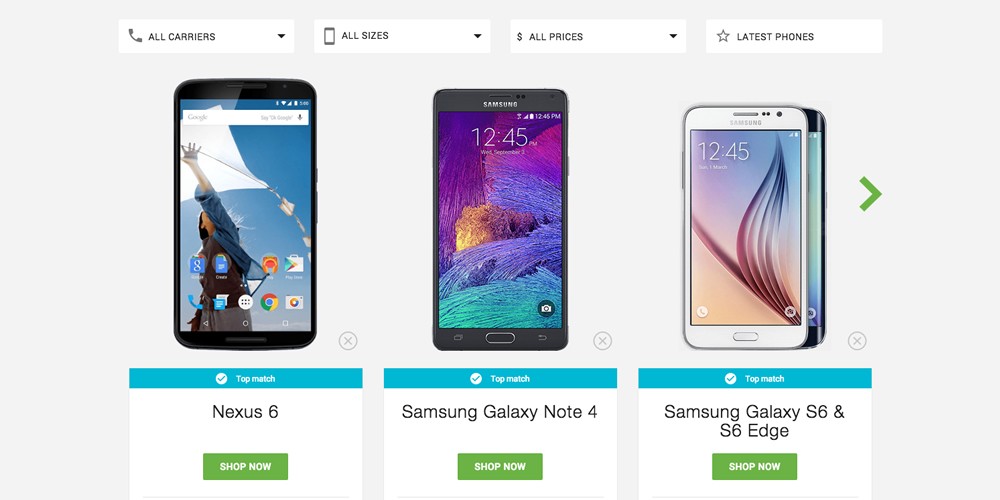Go to next phones with green arrow
1000x500 pixels.
pos(870,194)
